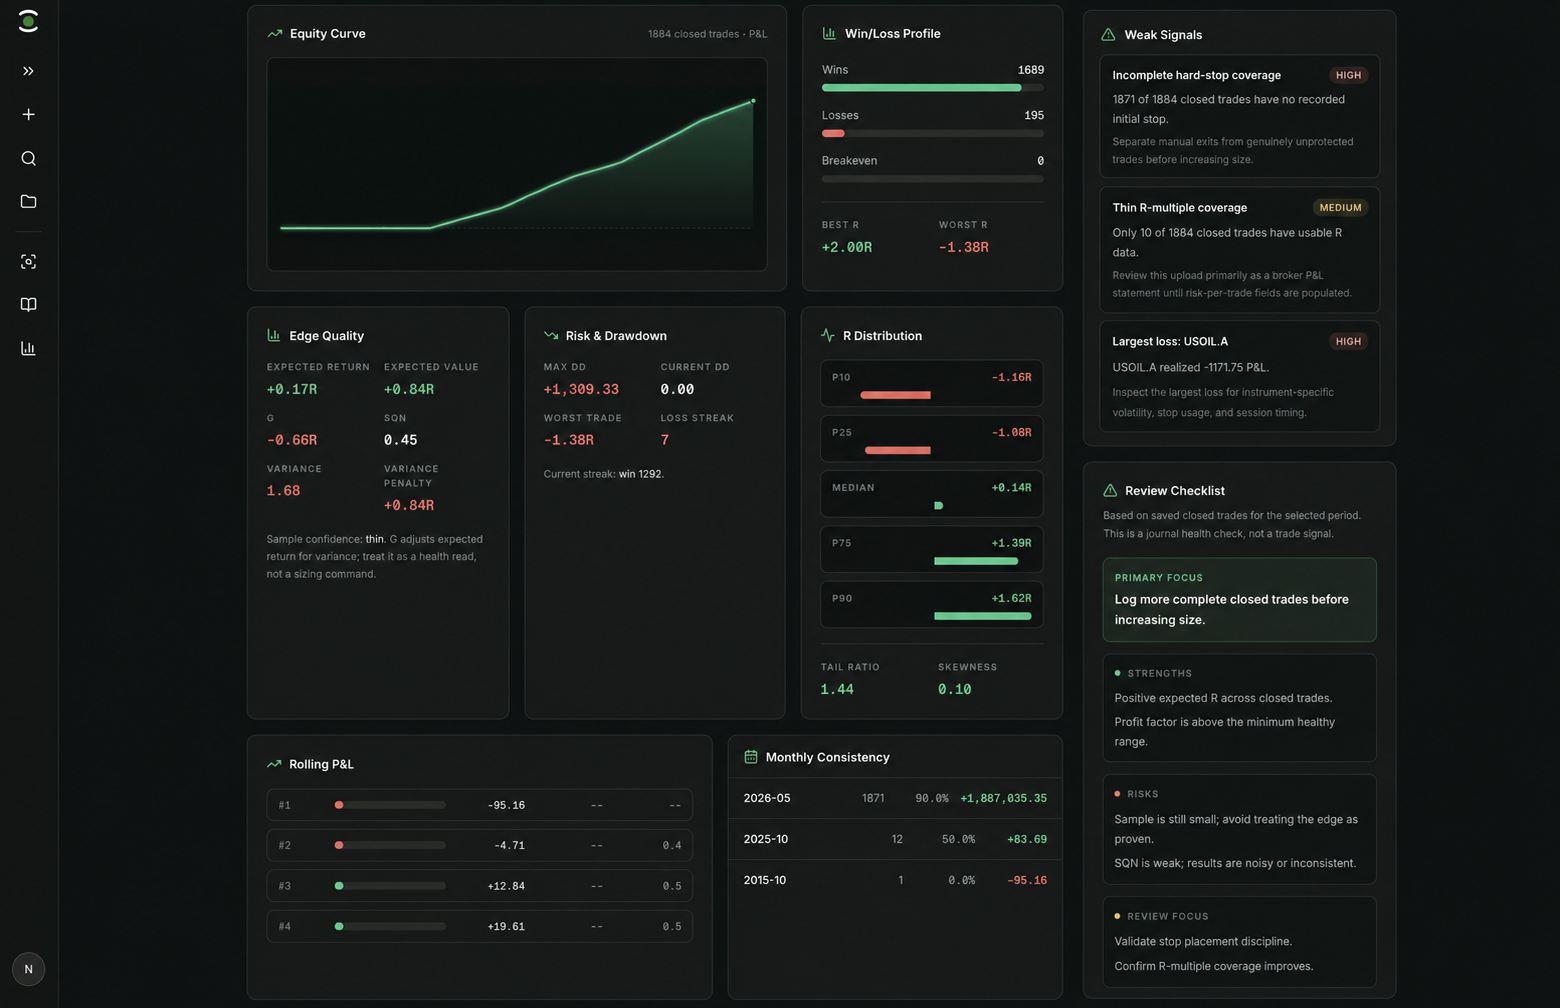Click the Loss Streak value 7
1560x1008 pixels.
point(665,440)
